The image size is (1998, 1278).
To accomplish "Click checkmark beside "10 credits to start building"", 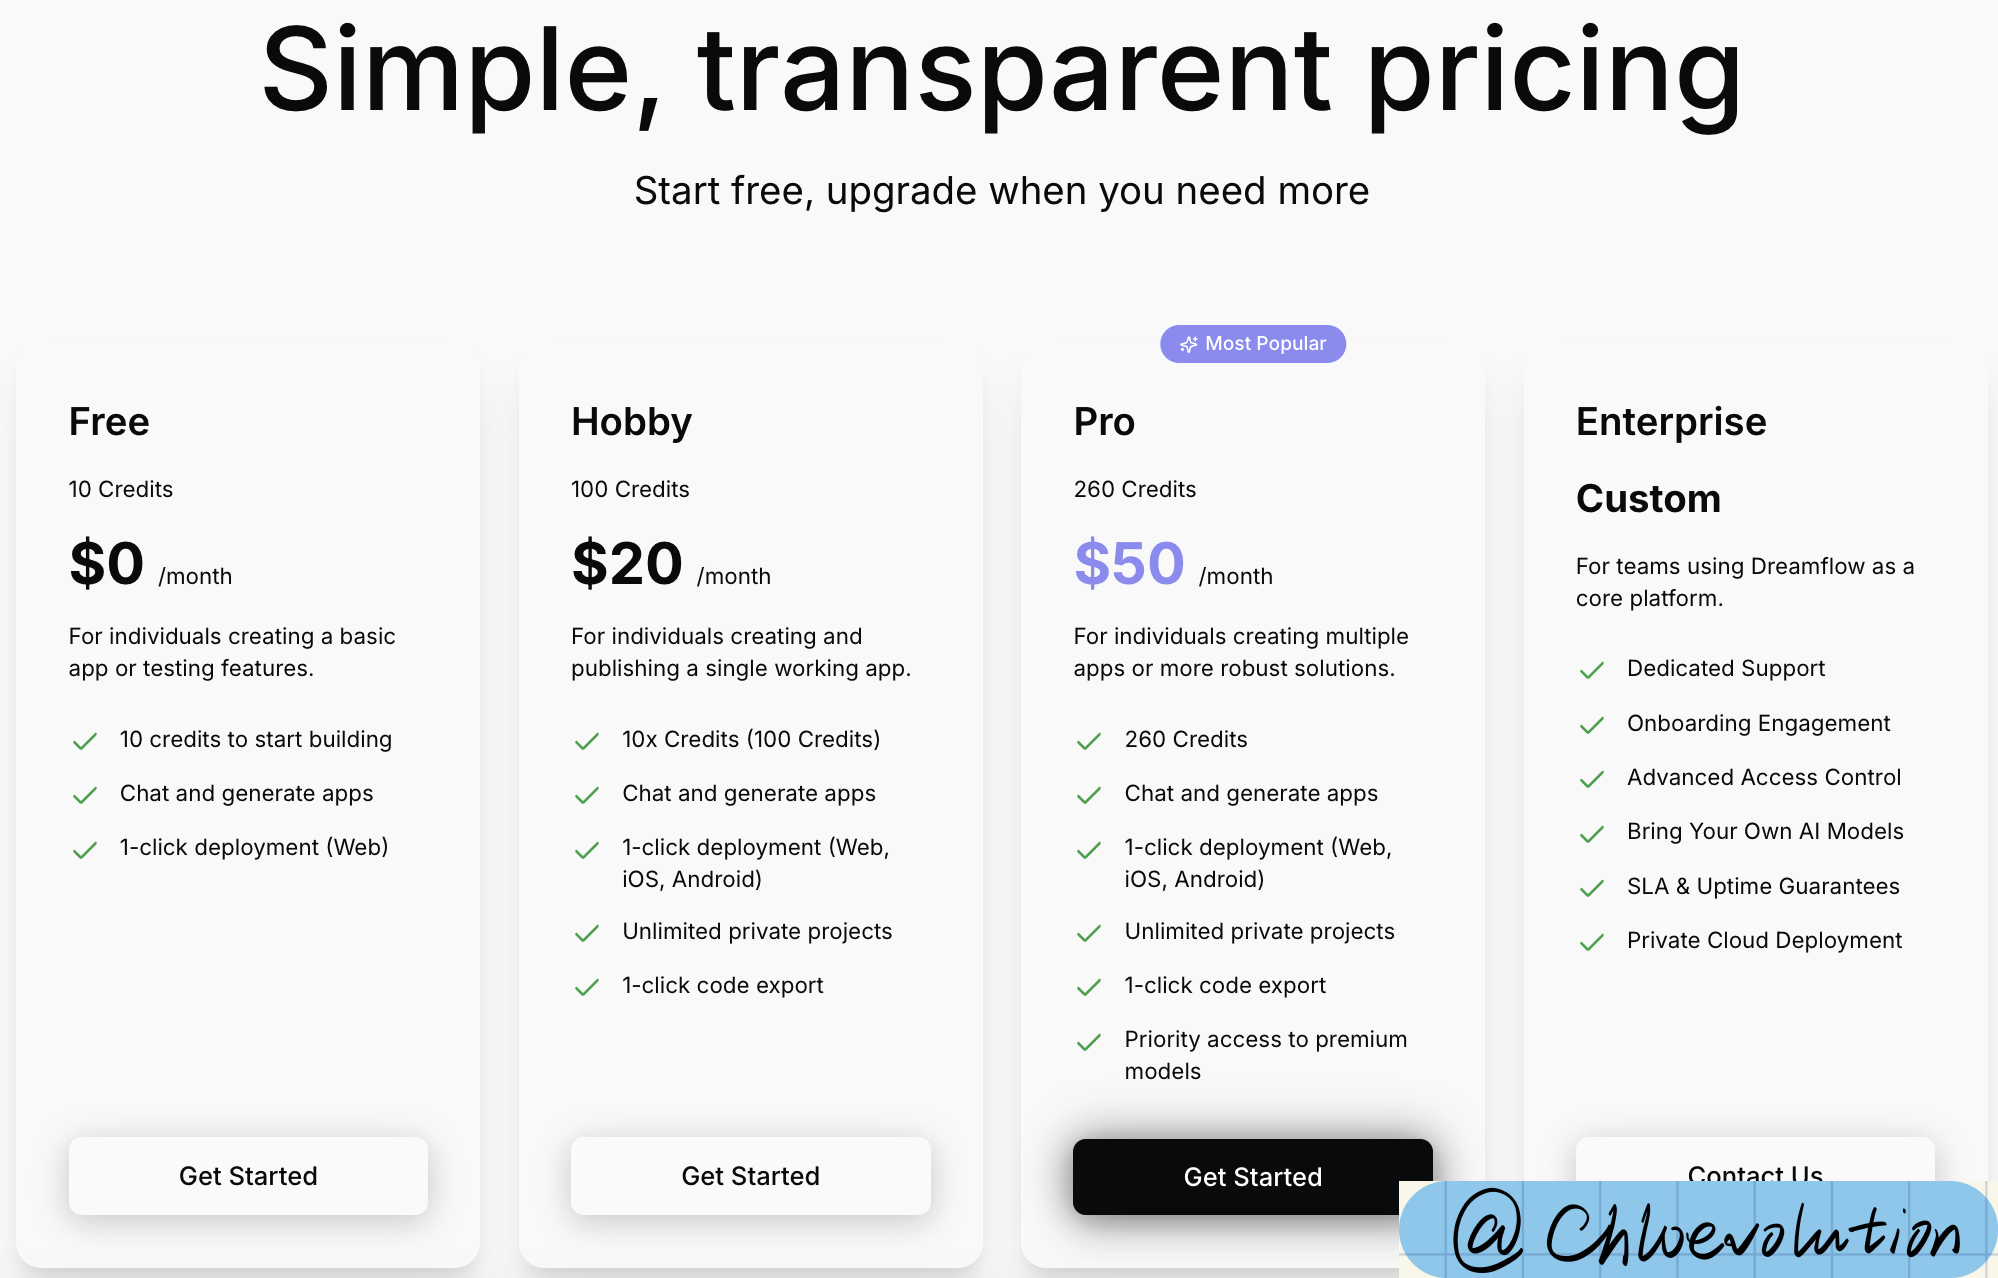I will pos(85,741).
